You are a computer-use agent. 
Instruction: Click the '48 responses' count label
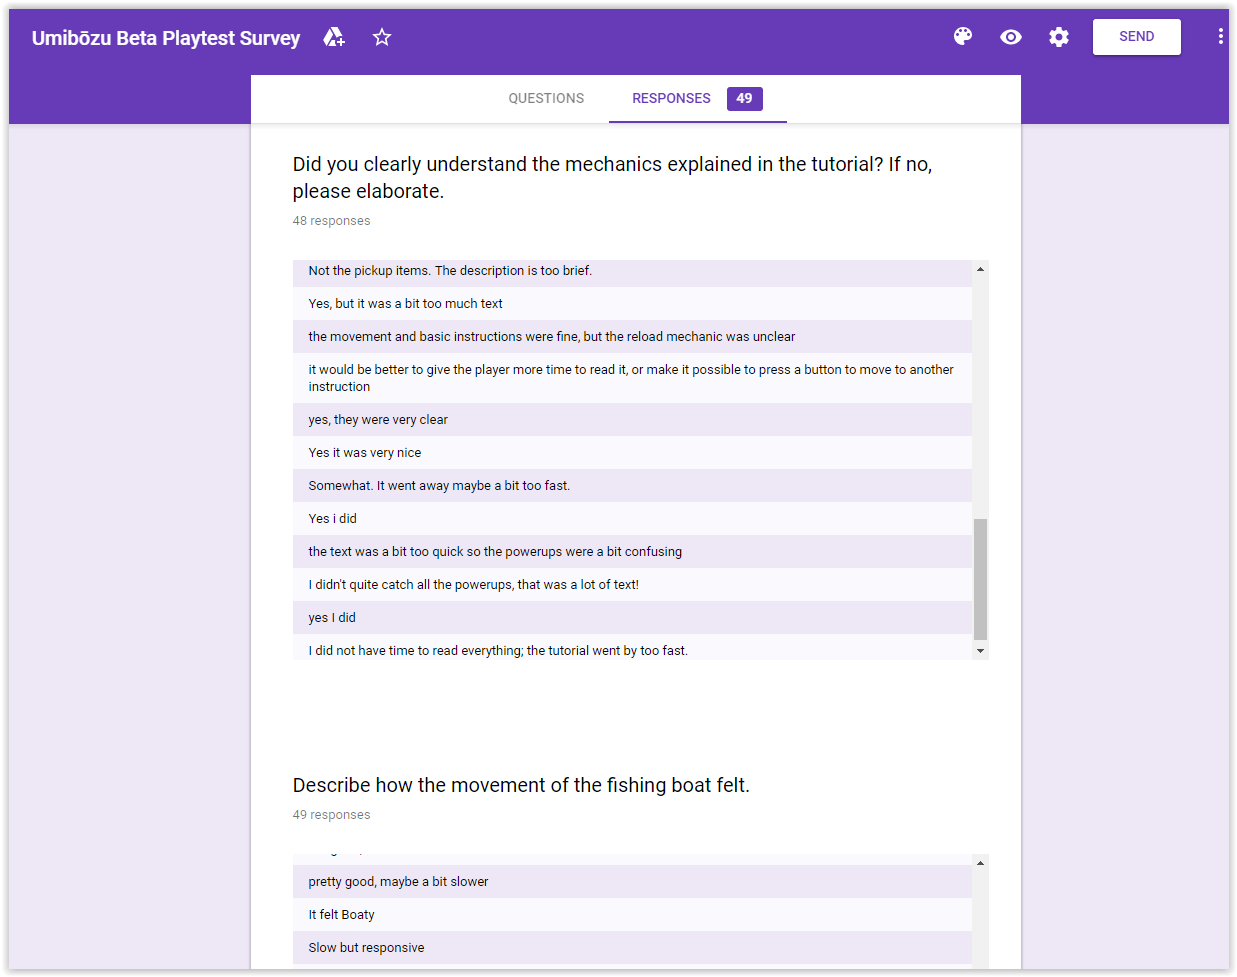[x=331, y=221]
